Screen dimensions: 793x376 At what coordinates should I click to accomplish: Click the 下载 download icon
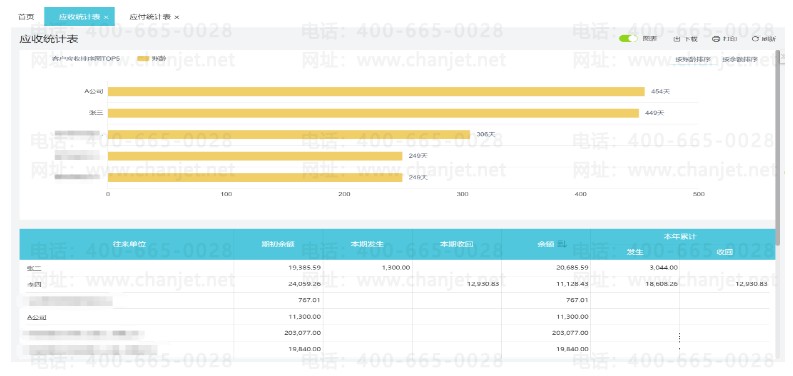(x=677, y=39)
